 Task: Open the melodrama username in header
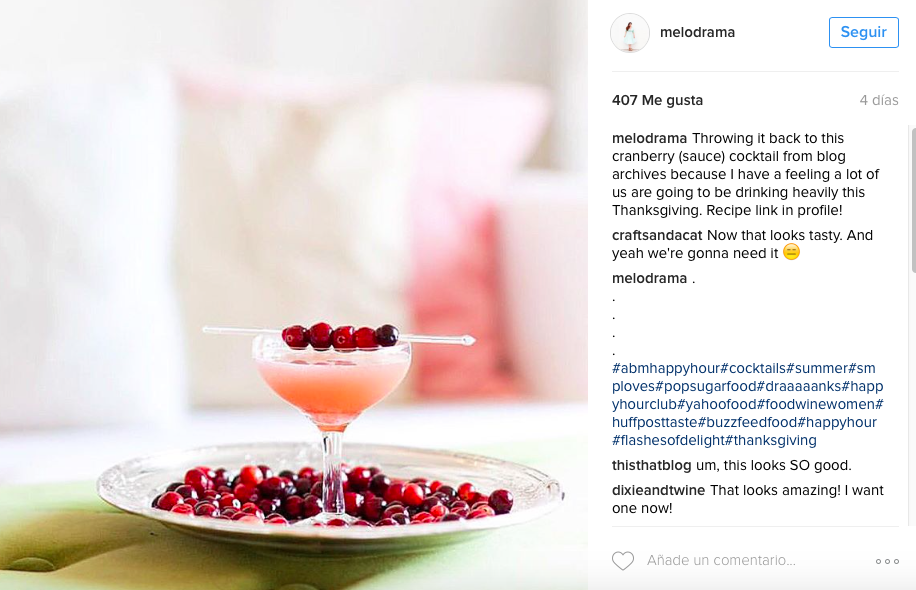coord(697,32)
